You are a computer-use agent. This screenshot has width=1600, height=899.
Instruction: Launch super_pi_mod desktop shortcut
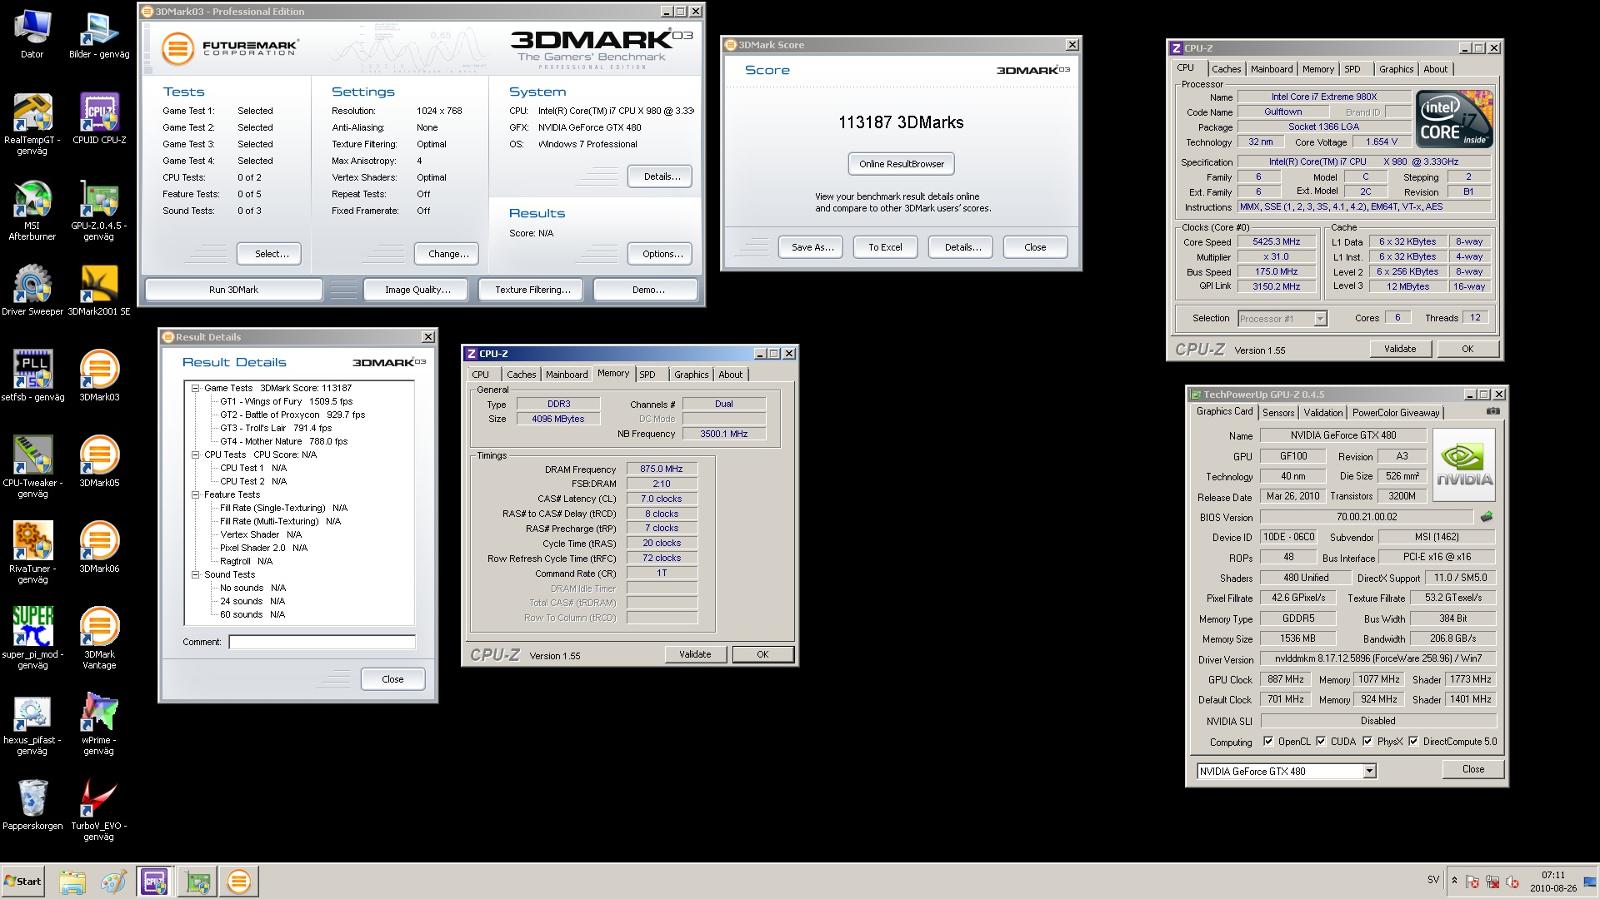pyautogui.click(x=32, y=637)
